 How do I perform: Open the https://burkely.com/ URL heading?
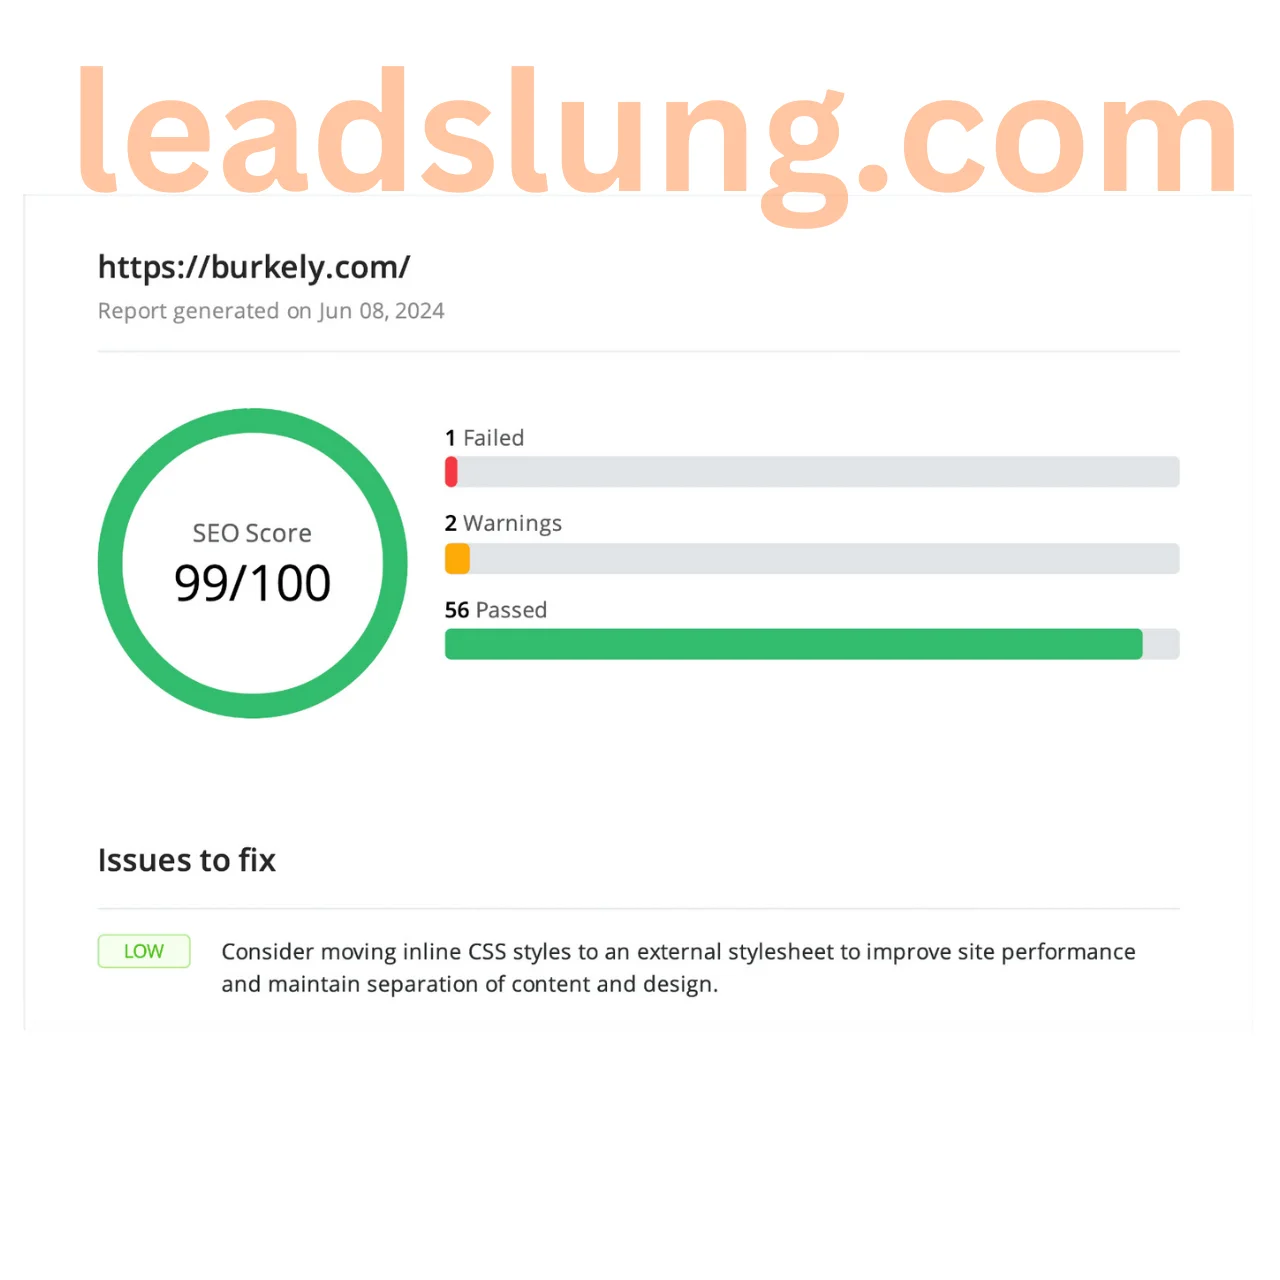click(x=254, y=267)
